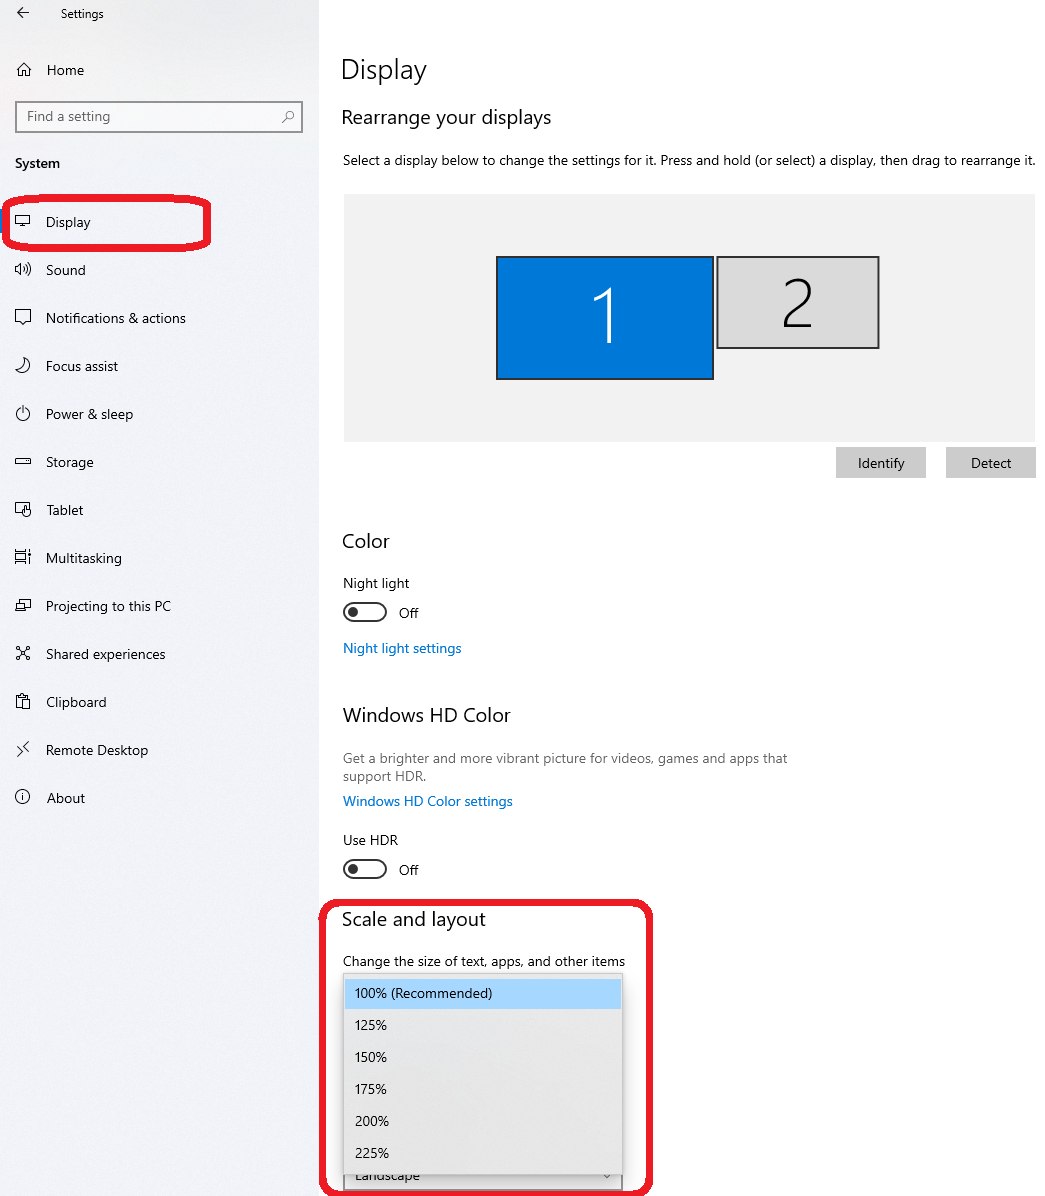This screenshot has width=1045, height=1196.
Task: Turn on the Night light toggle
Action: (365, 612)
